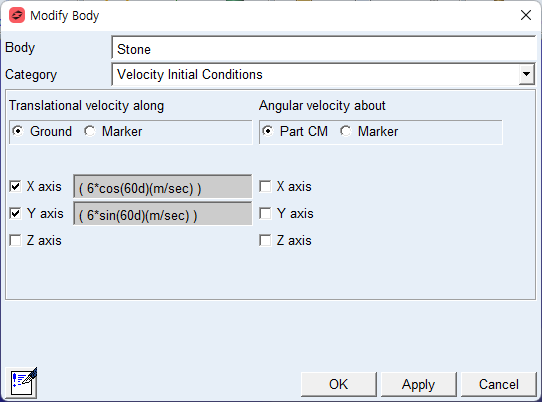Click the Body field containing Stone

click(x=324, y=48)
